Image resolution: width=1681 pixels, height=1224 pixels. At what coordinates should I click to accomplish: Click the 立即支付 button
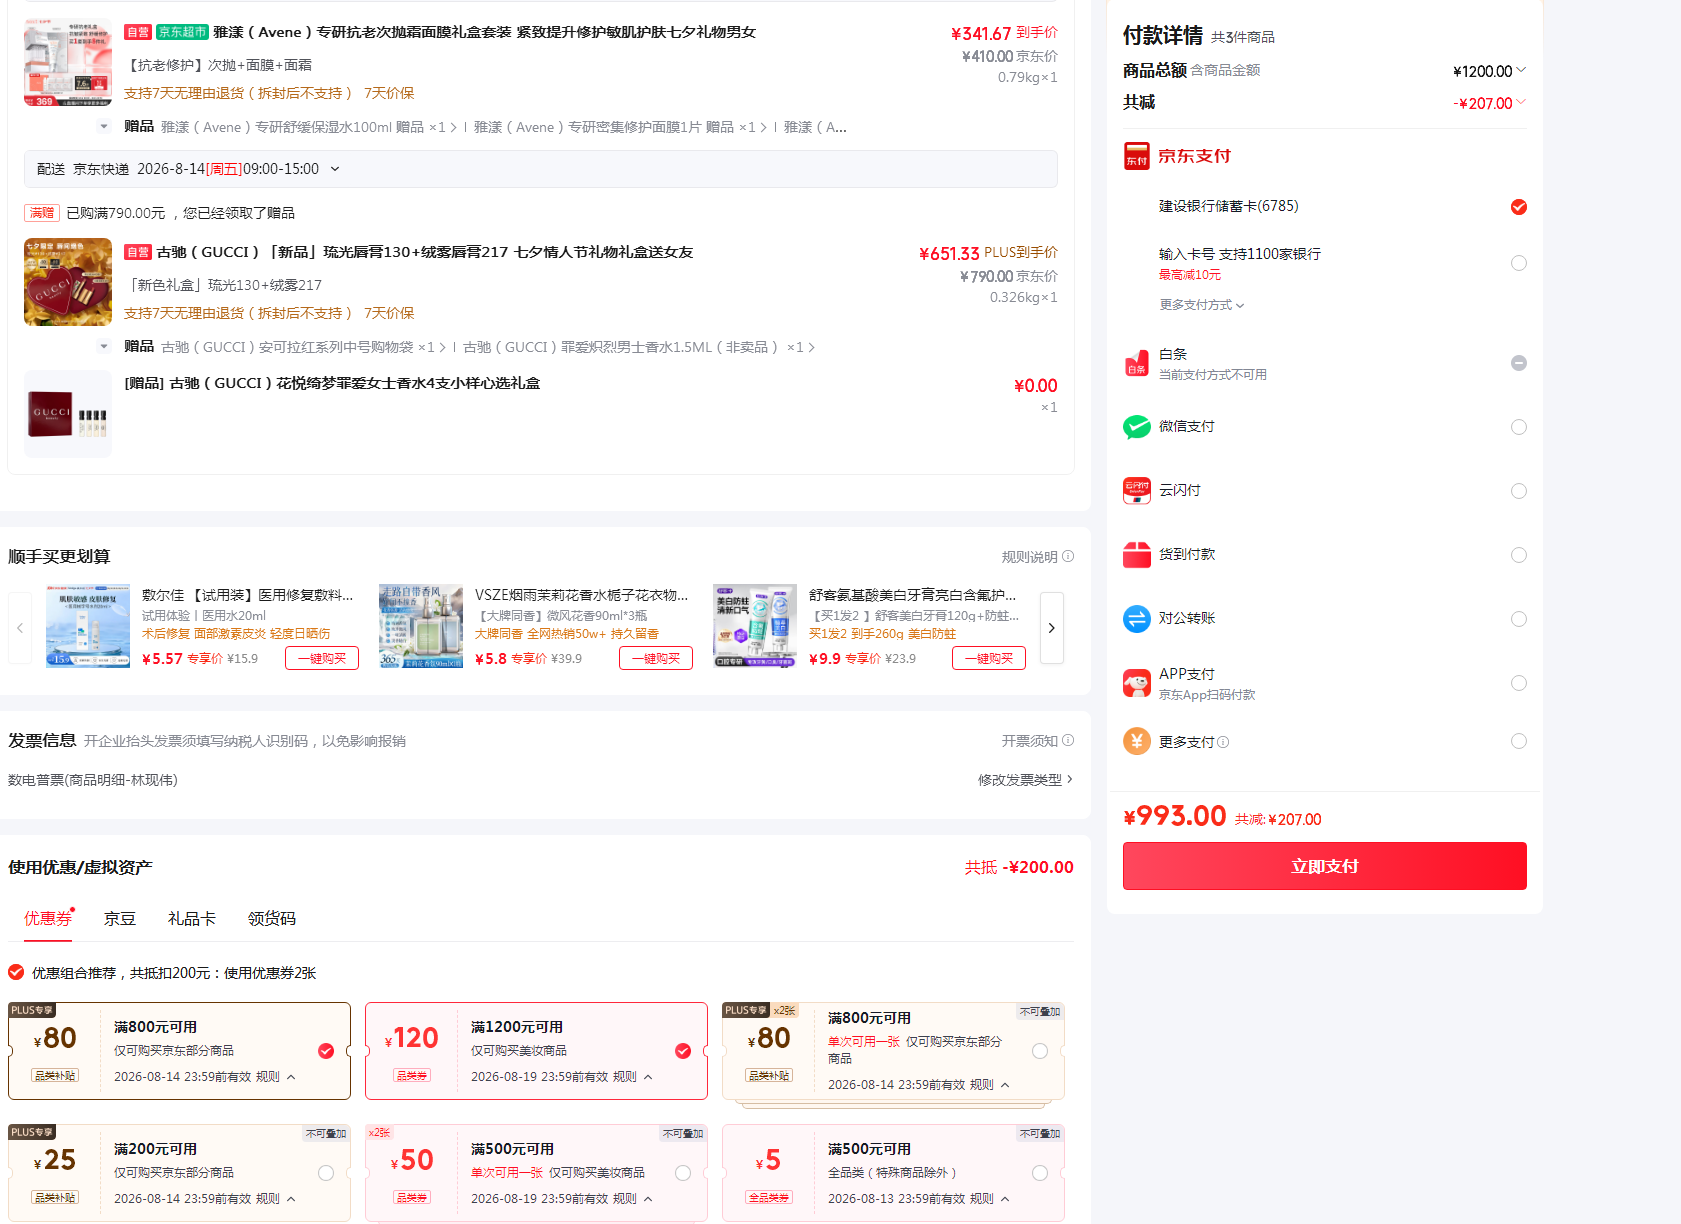tap(1325, 866)
